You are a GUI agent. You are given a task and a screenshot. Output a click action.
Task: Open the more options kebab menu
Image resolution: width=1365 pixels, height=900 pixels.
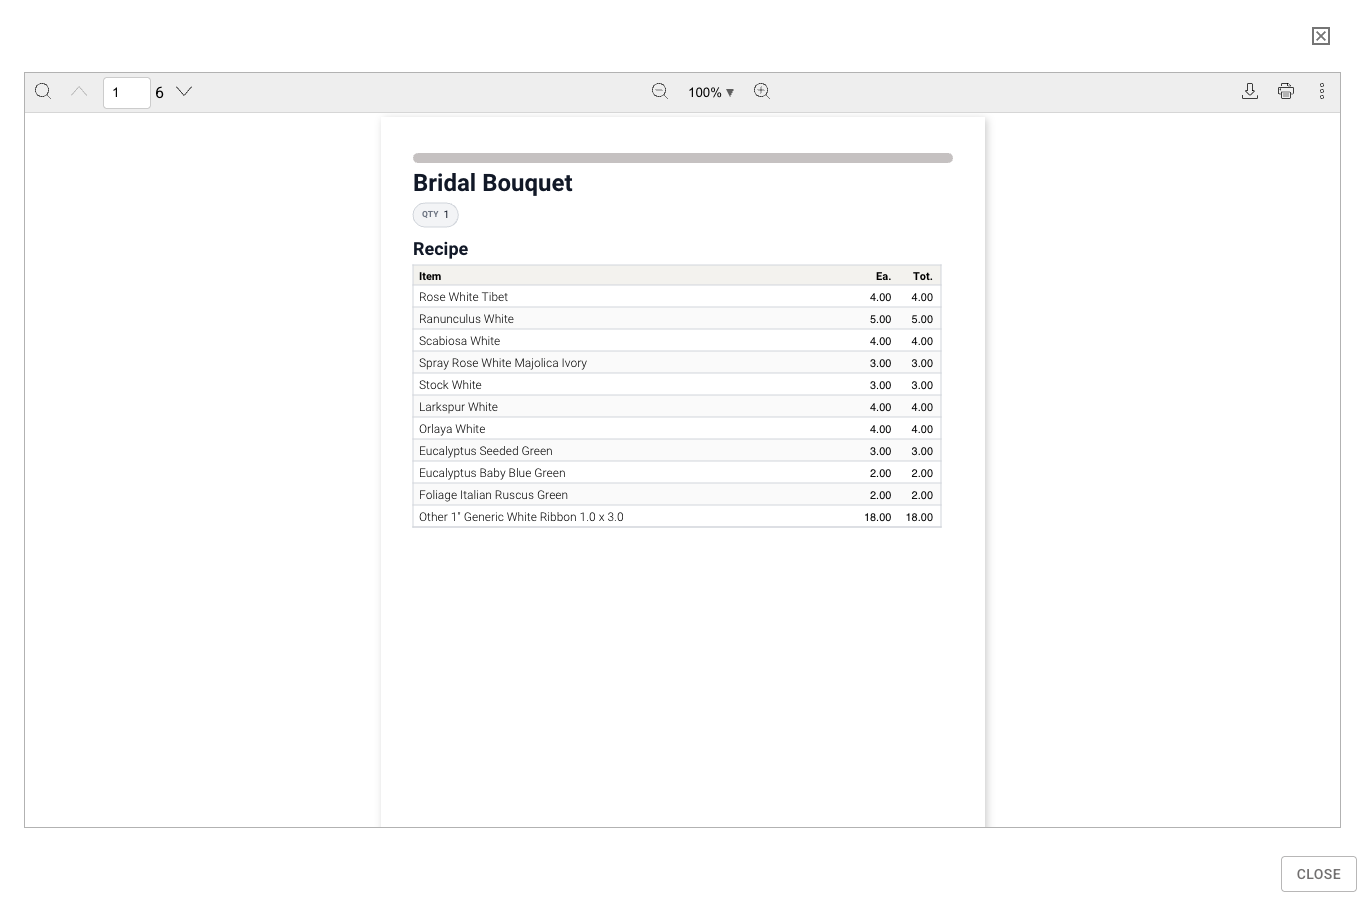click(1322, 91)
